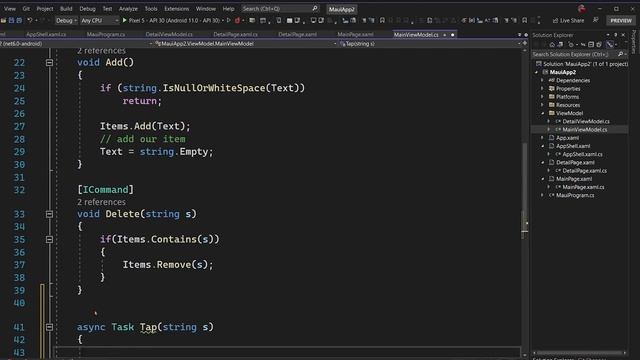Click the user account avatar icon
The height and width of the screenshot is (360, 640).
coord(582,9)
